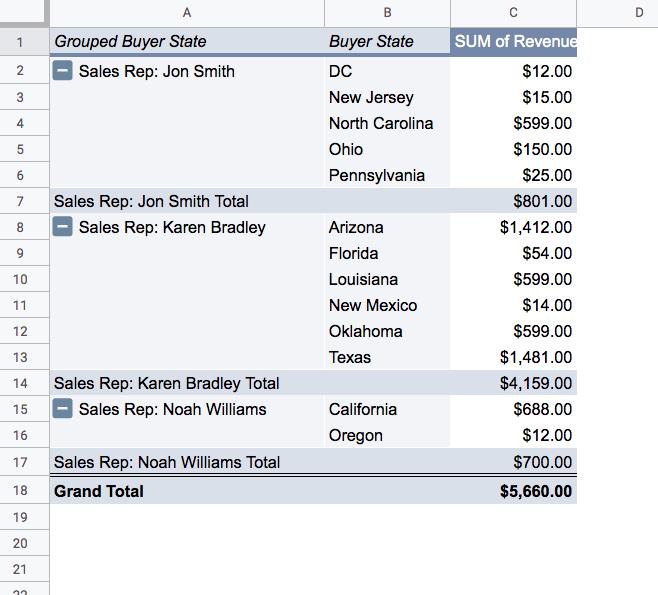Collapse the Sales Rep: Karen Bradley group
Screen dimensions: 658x595
pos(63,227)
